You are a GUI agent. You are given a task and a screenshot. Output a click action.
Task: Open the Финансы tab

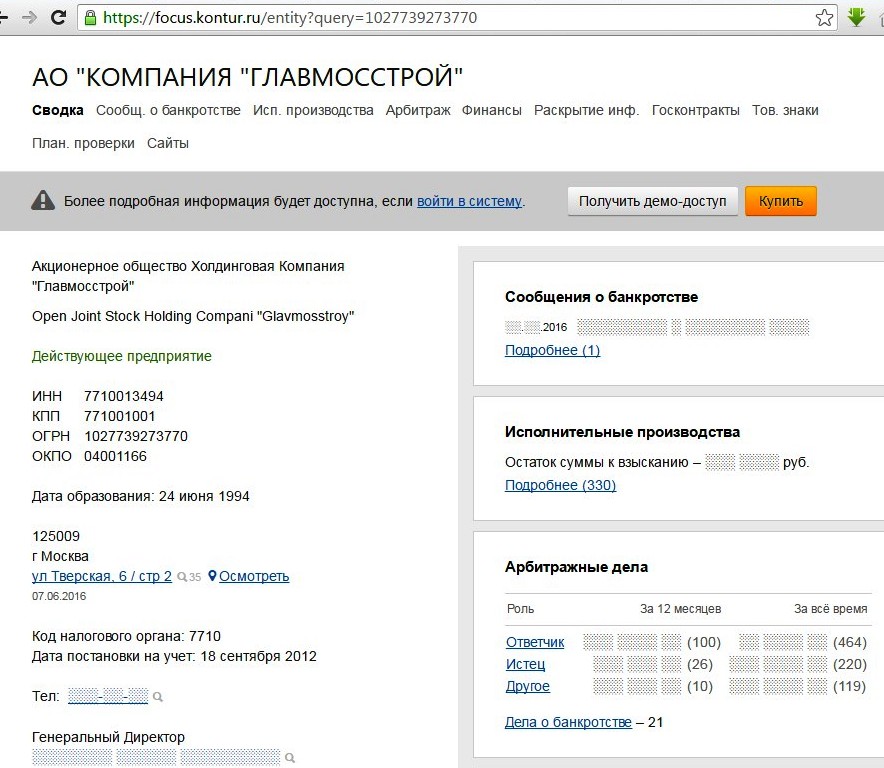point(492,111)
